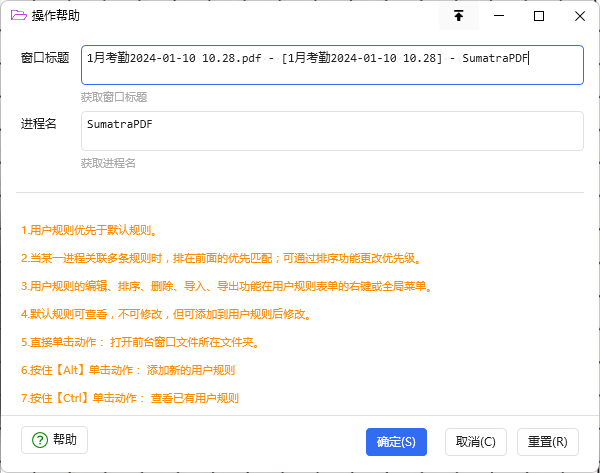Focus the 窗口标题 input field

pyautogui.click(x=332, y=65)
